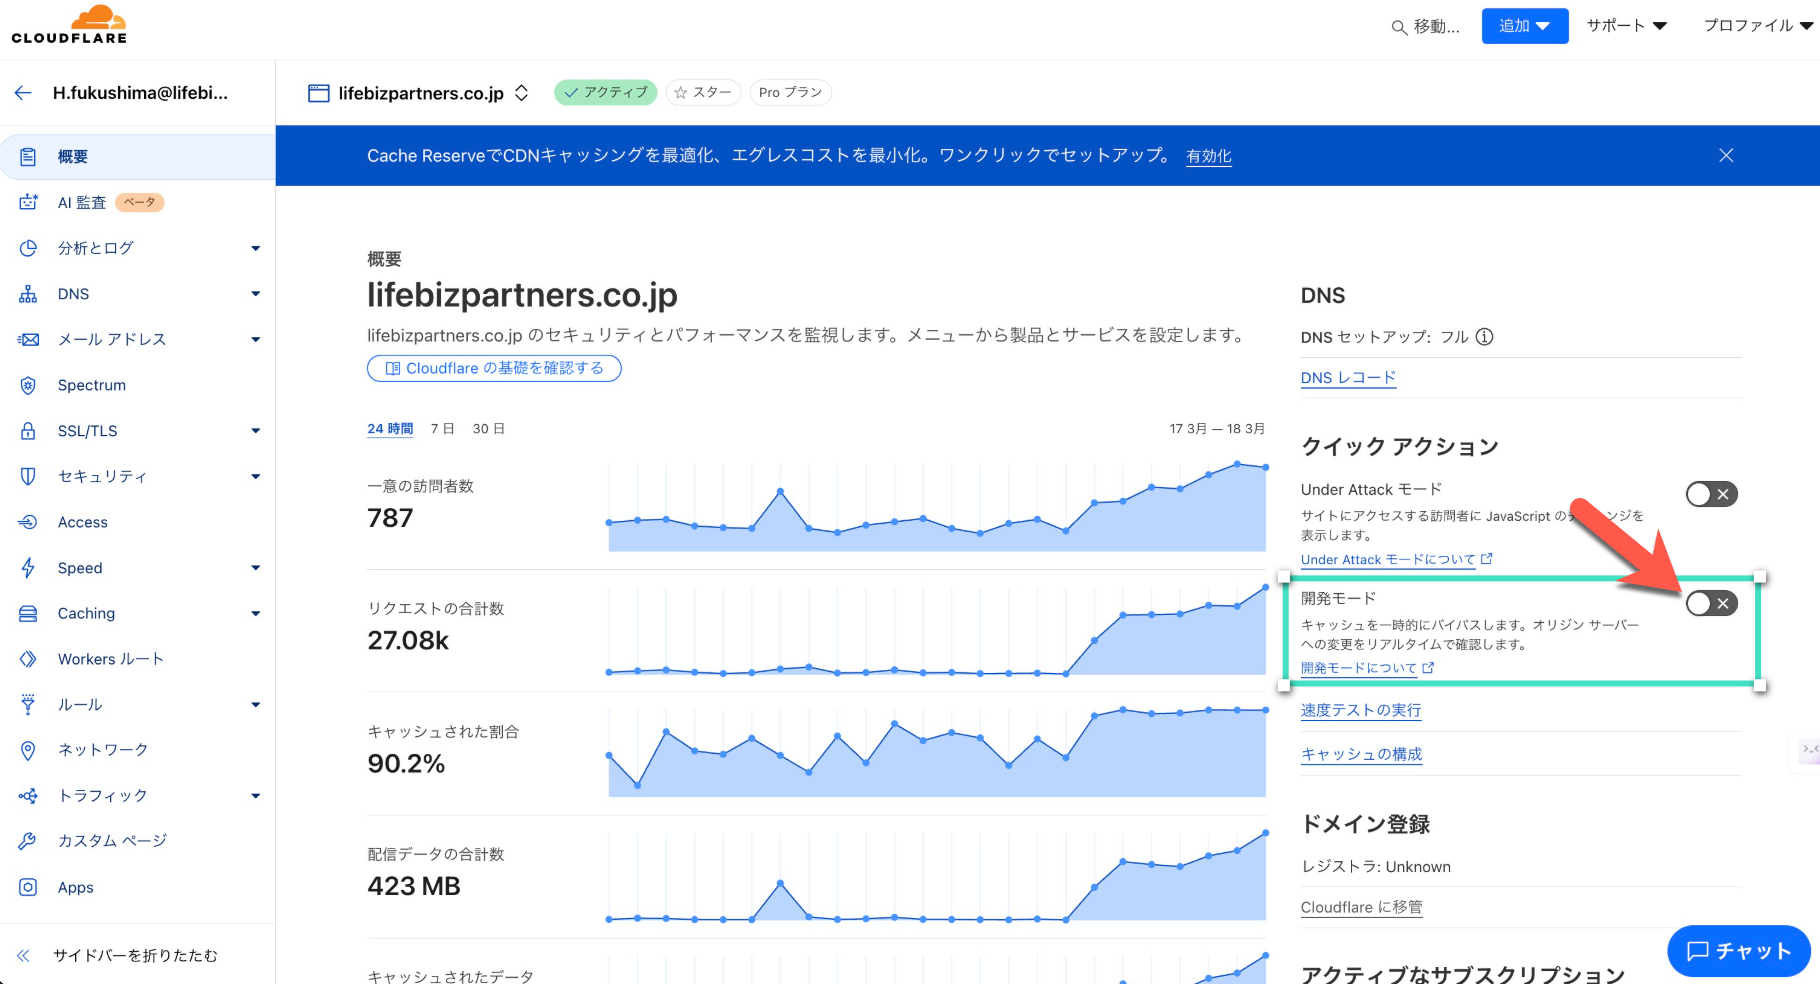Click the Speed lightning bolt icon
Image resolution: width=1820 pixels, height=984 pixels.
tap(28, 568)
